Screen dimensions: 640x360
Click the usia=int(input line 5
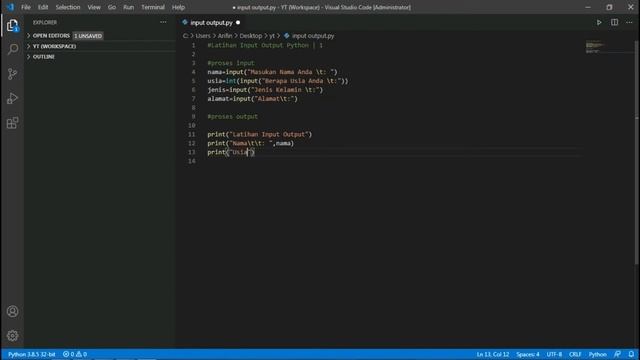278,81
